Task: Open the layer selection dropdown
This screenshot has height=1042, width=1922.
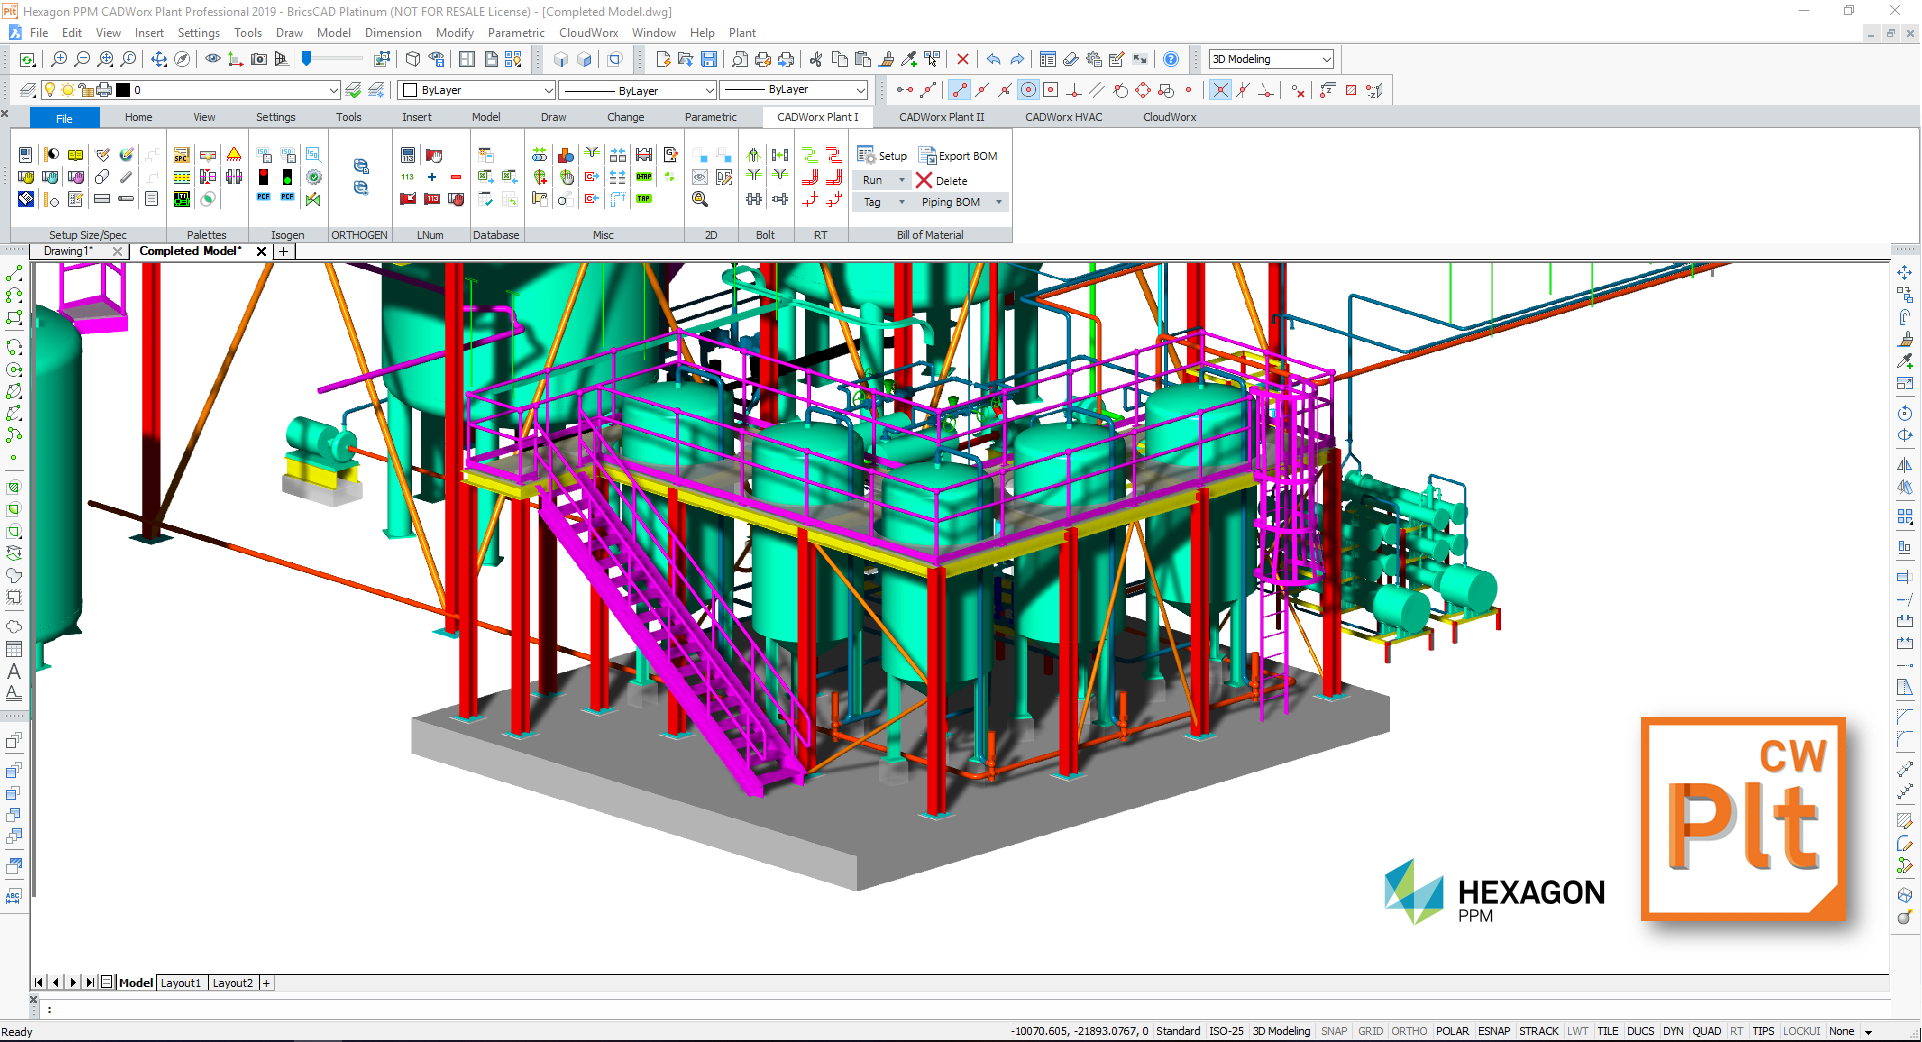Action: coord(333,90)
